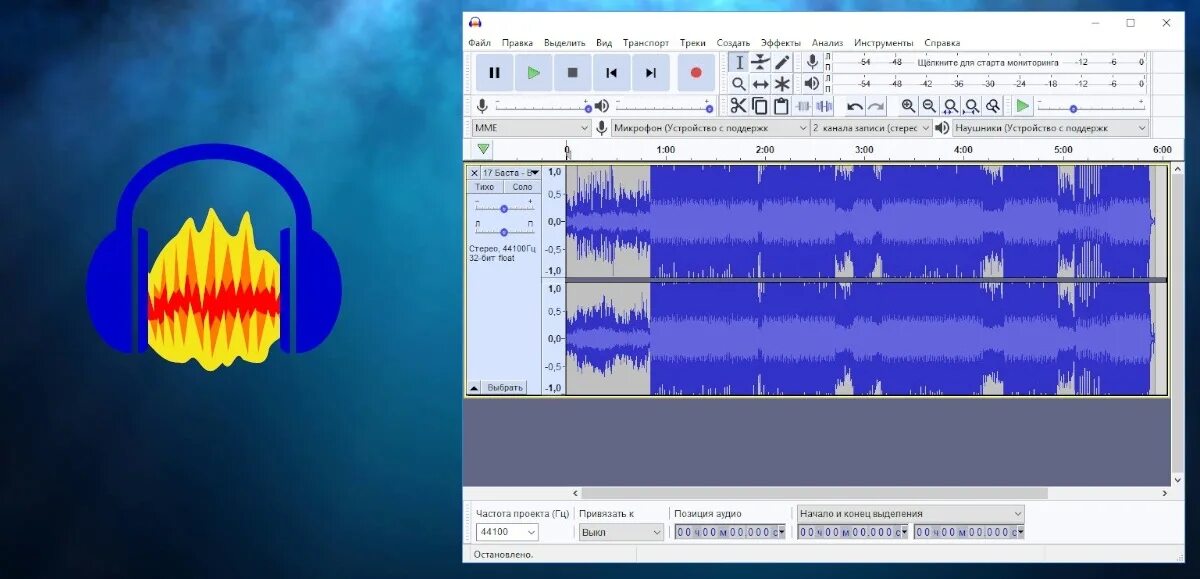Fit whole project in window

[x=971, y=106]
